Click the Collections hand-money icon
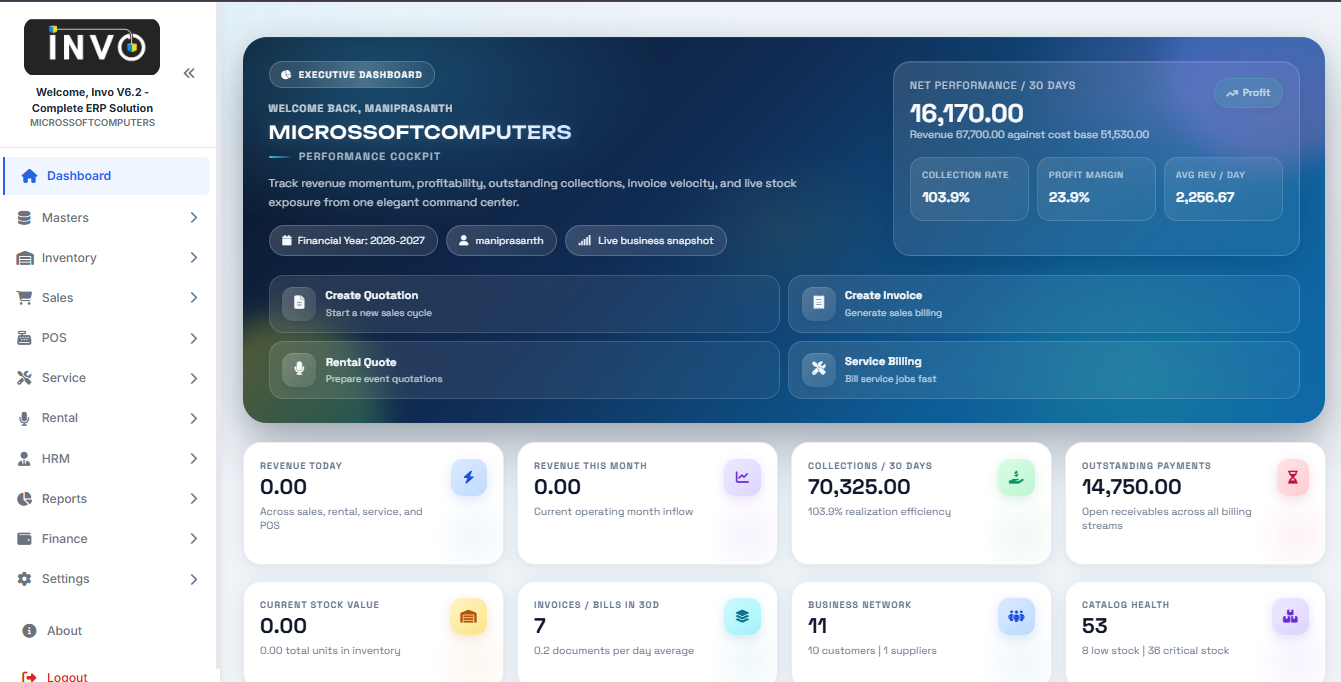This screenshot has width=1341, height=682. [x=1016, y=478]
